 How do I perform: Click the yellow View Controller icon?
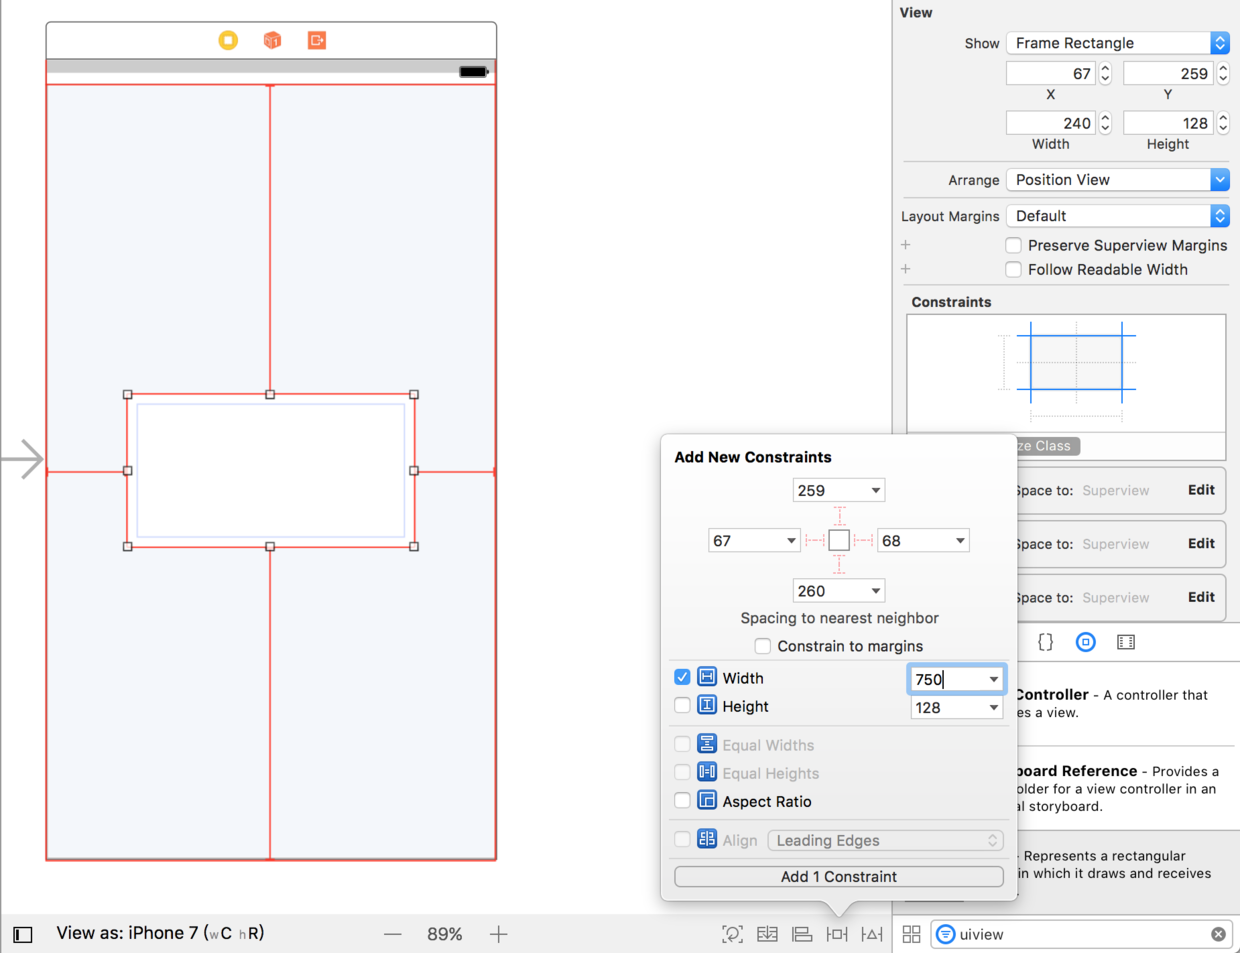pos(228,40)
